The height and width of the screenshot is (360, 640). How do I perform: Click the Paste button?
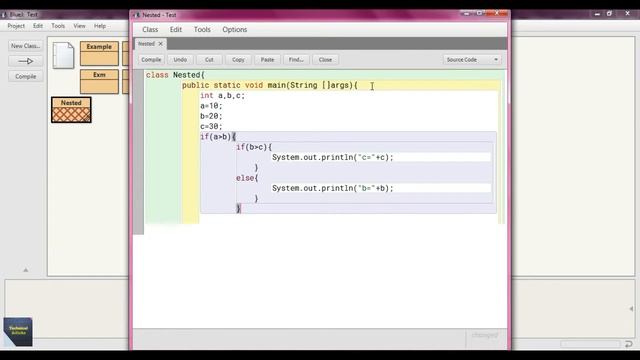[267, 60]
